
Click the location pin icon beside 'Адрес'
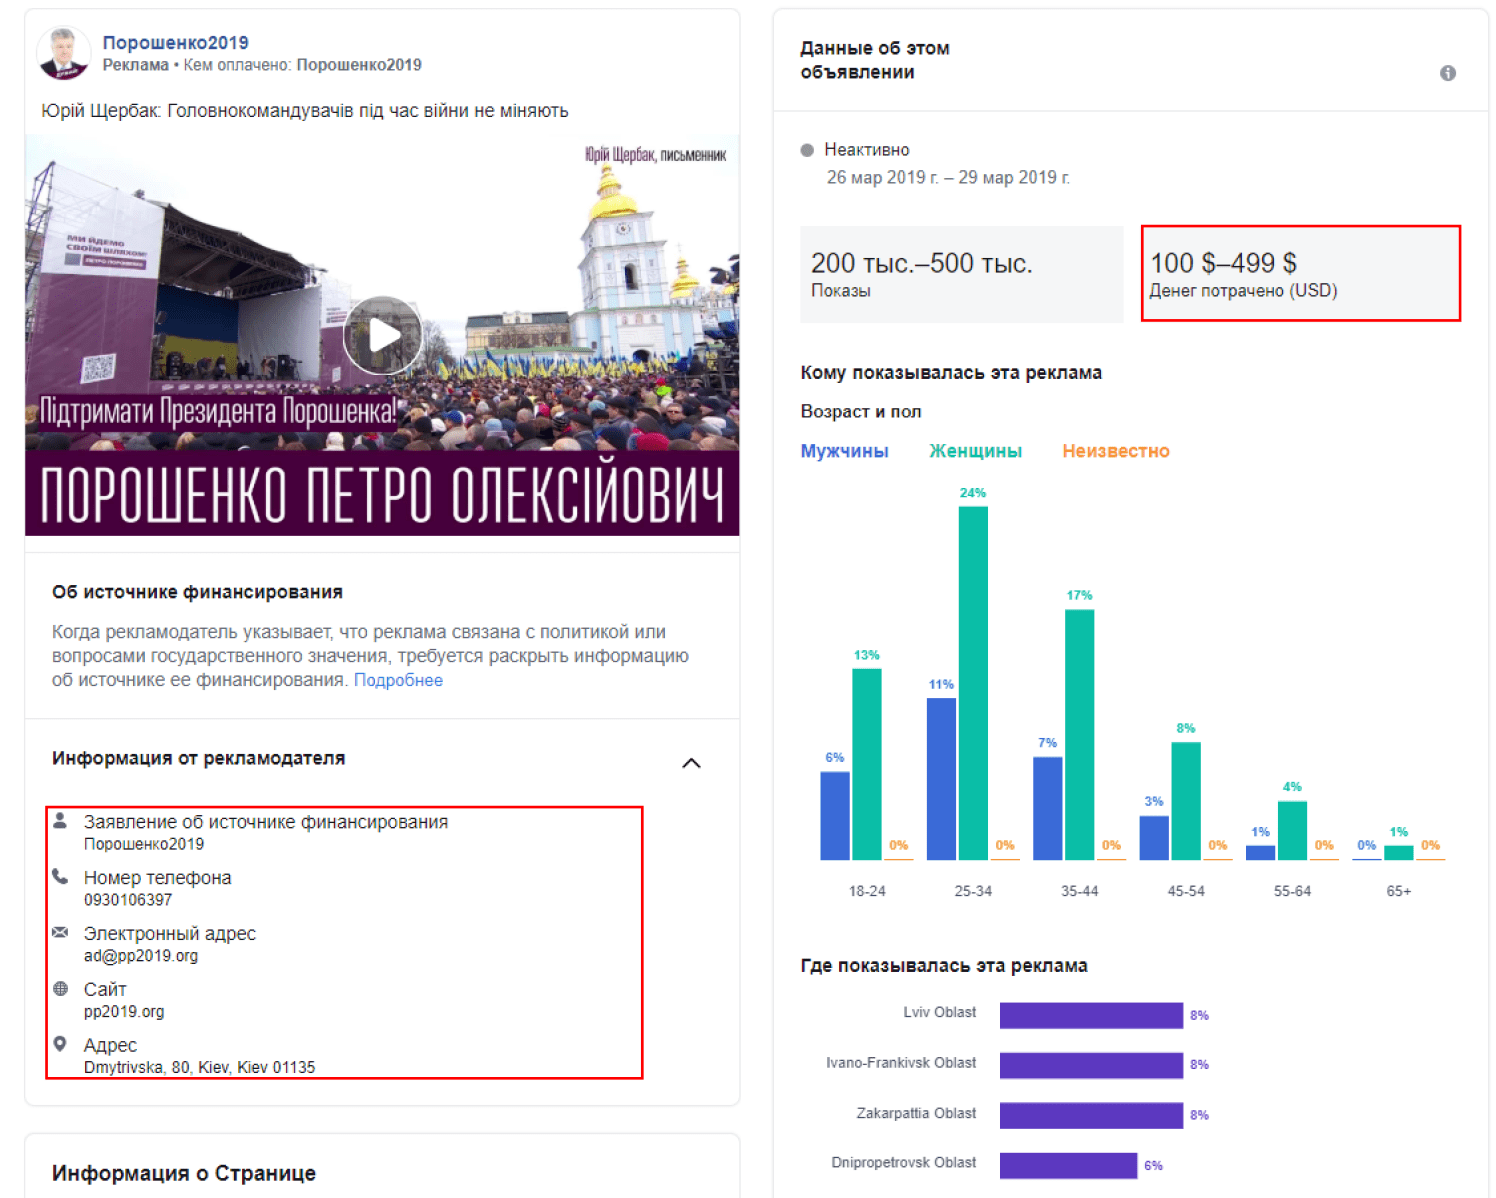click(60, 1044)
